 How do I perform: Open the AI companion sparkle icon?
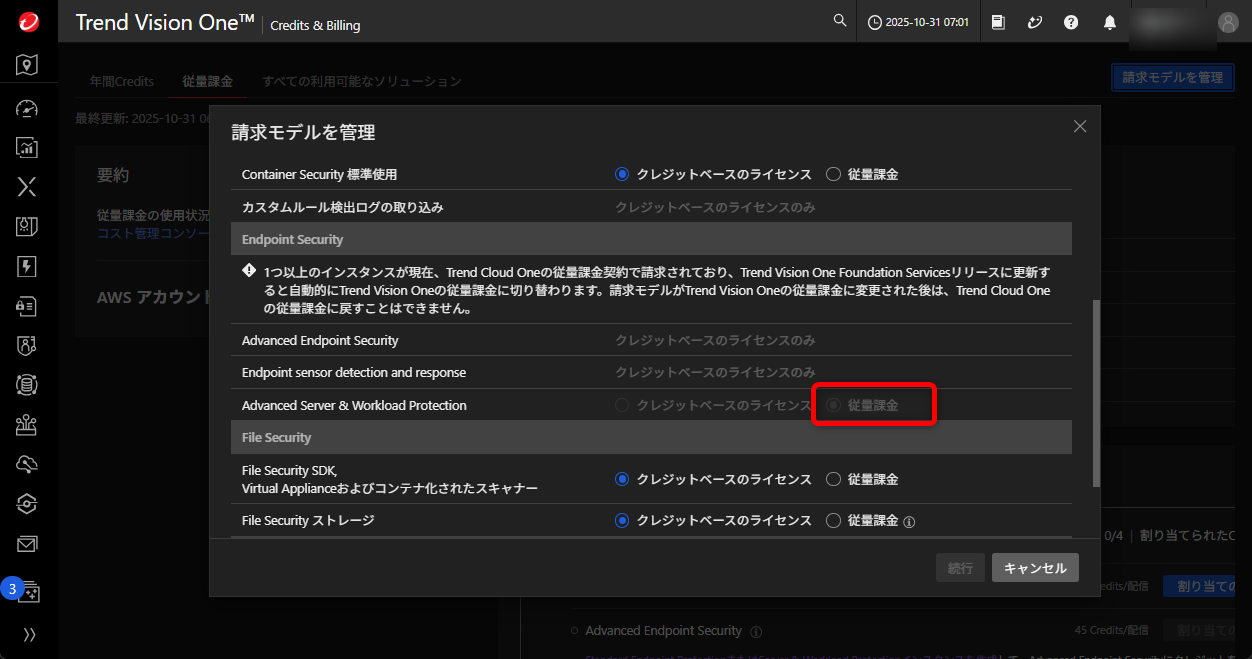coord(1035,22)
